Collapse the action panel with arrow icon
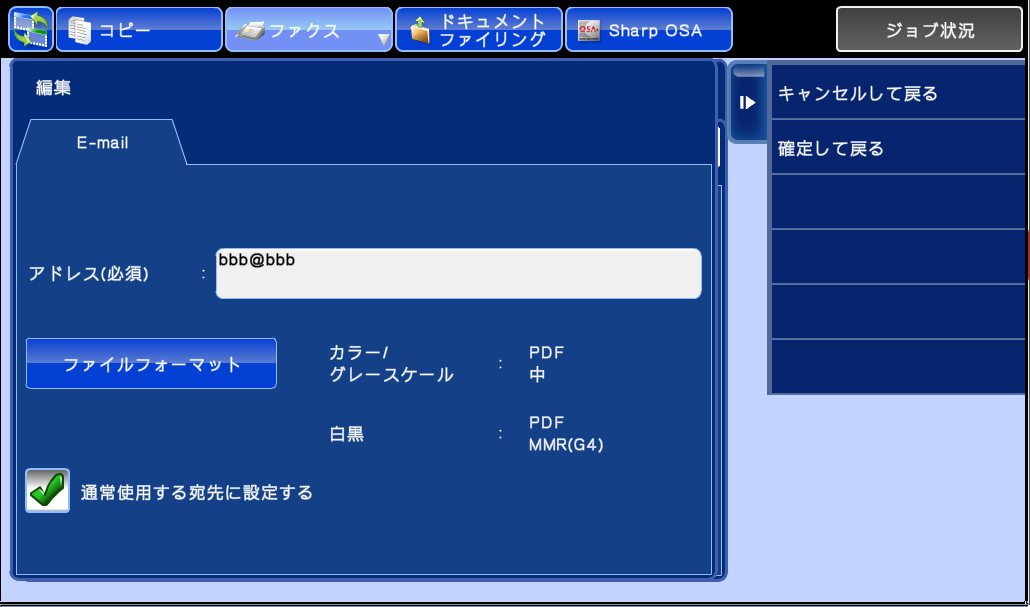The height and width of the screenshot is (607, 1030). coord(747,102)
